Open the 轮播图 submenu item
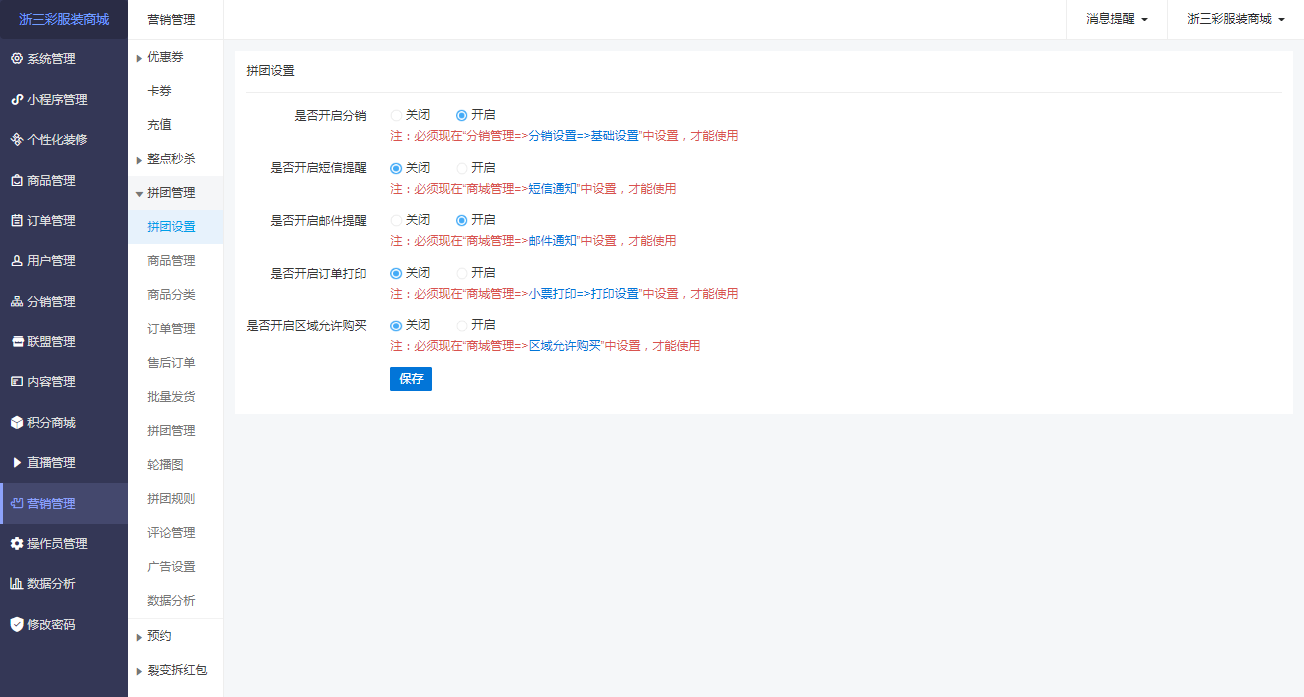Viewport: 1304px width, 697px height. 175,465
